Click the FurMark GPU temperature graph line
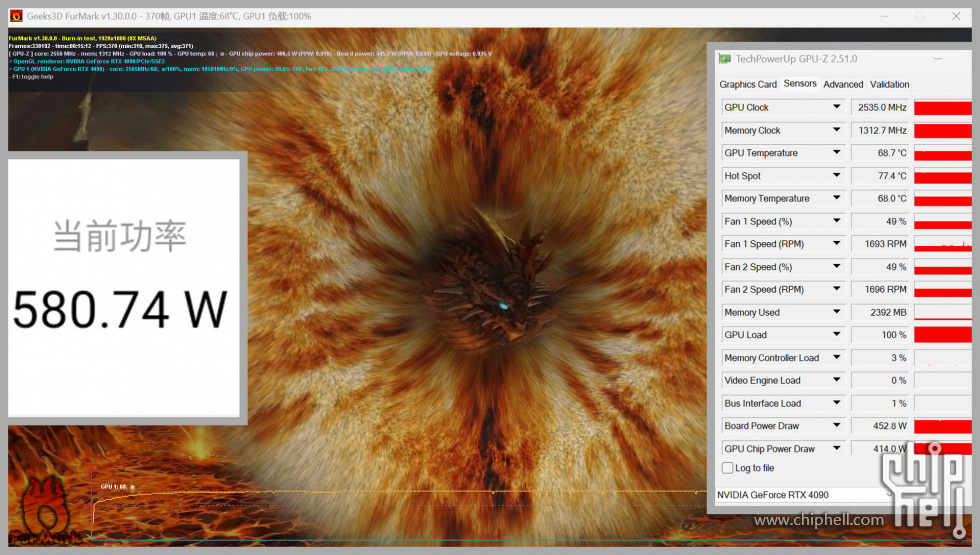 [x=400, y=493]
